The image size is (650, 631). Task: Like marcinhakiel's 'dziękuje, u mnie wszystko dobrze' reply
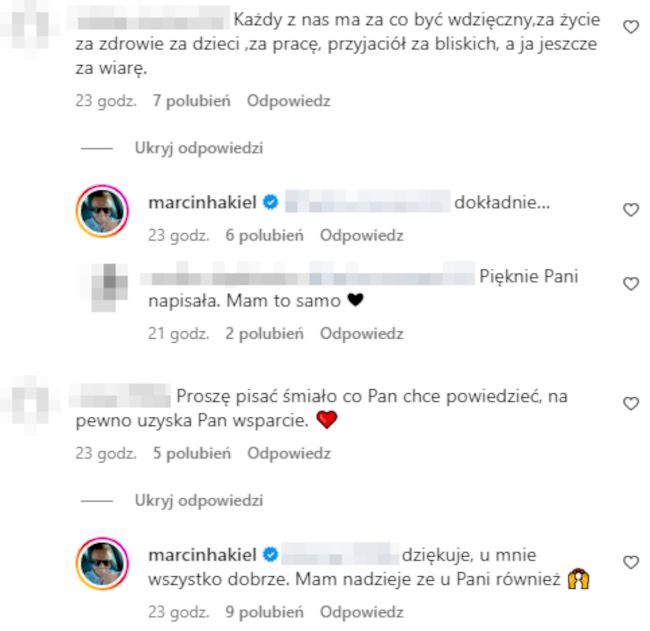631,562
